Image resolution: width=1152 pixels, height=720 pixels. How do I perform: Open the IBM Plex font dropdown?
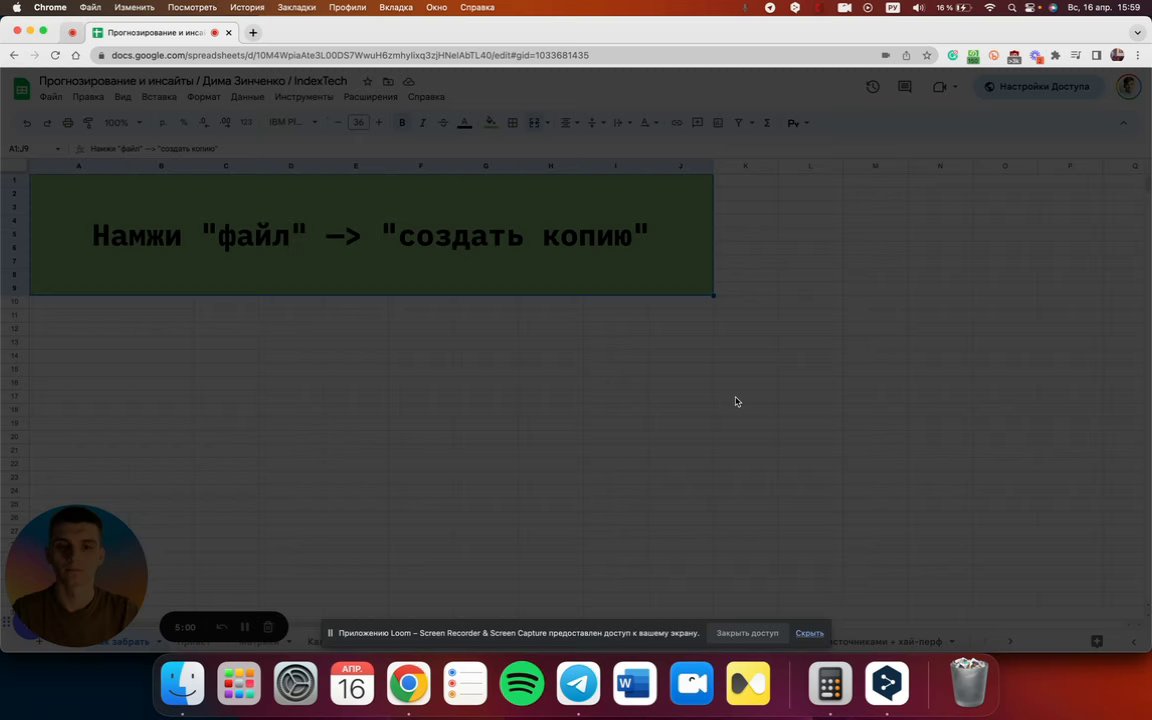pos(293,122)
